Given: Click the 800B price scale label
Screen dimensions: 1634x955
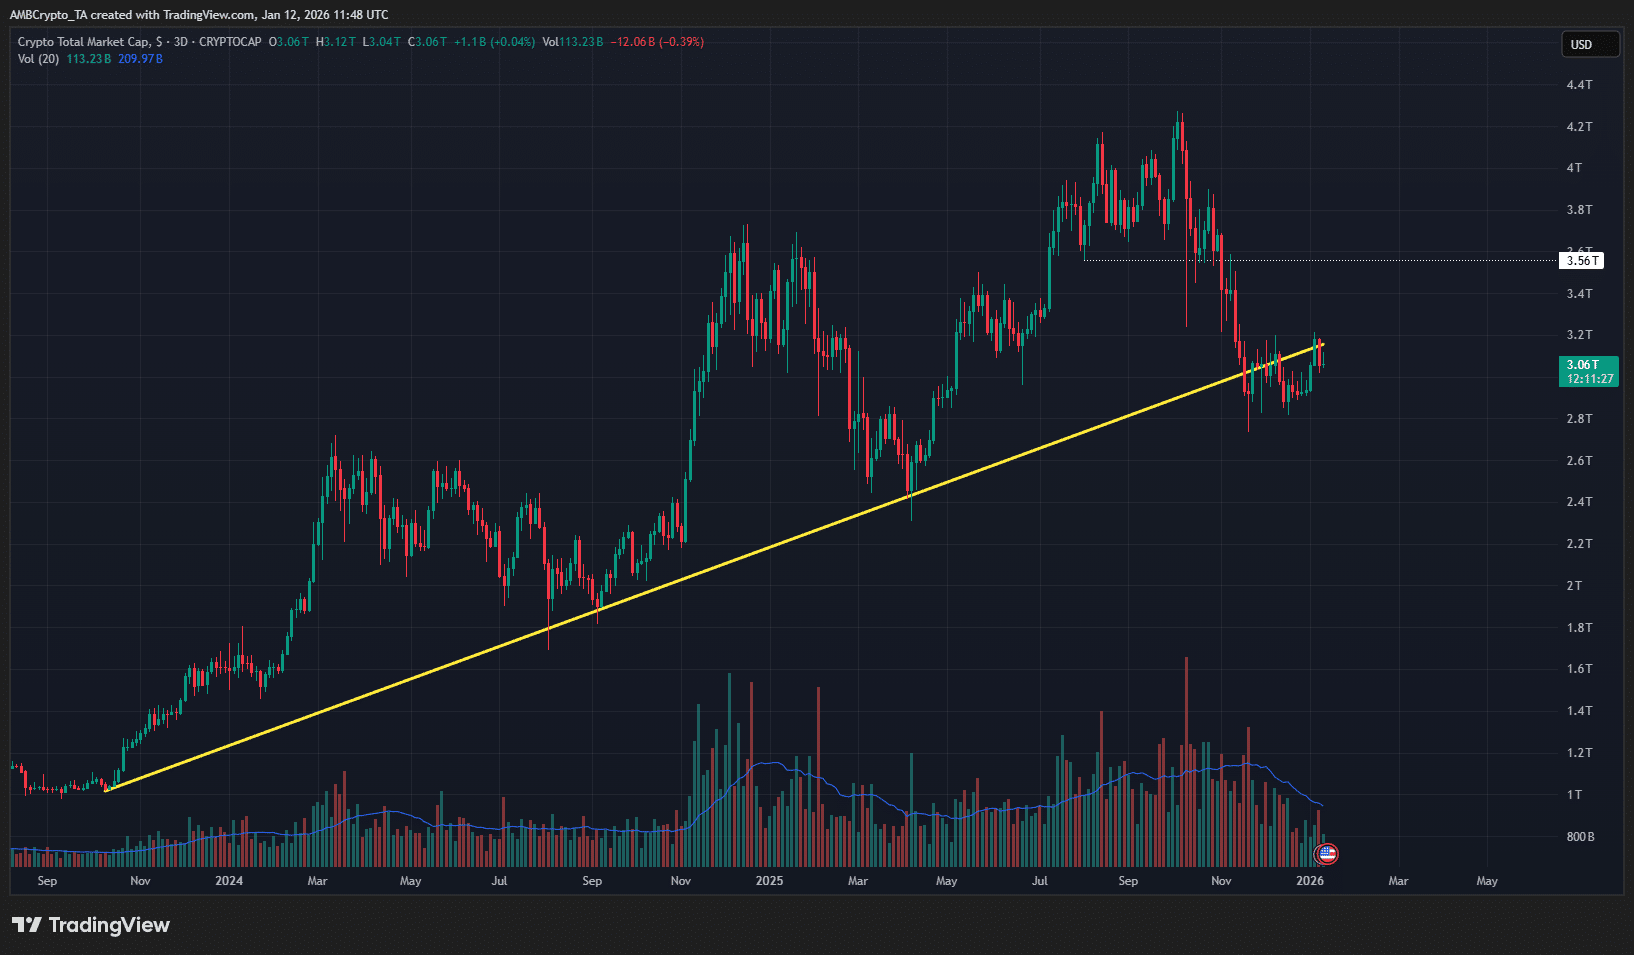Looking at the screenshot, I should click(1580, 836).
